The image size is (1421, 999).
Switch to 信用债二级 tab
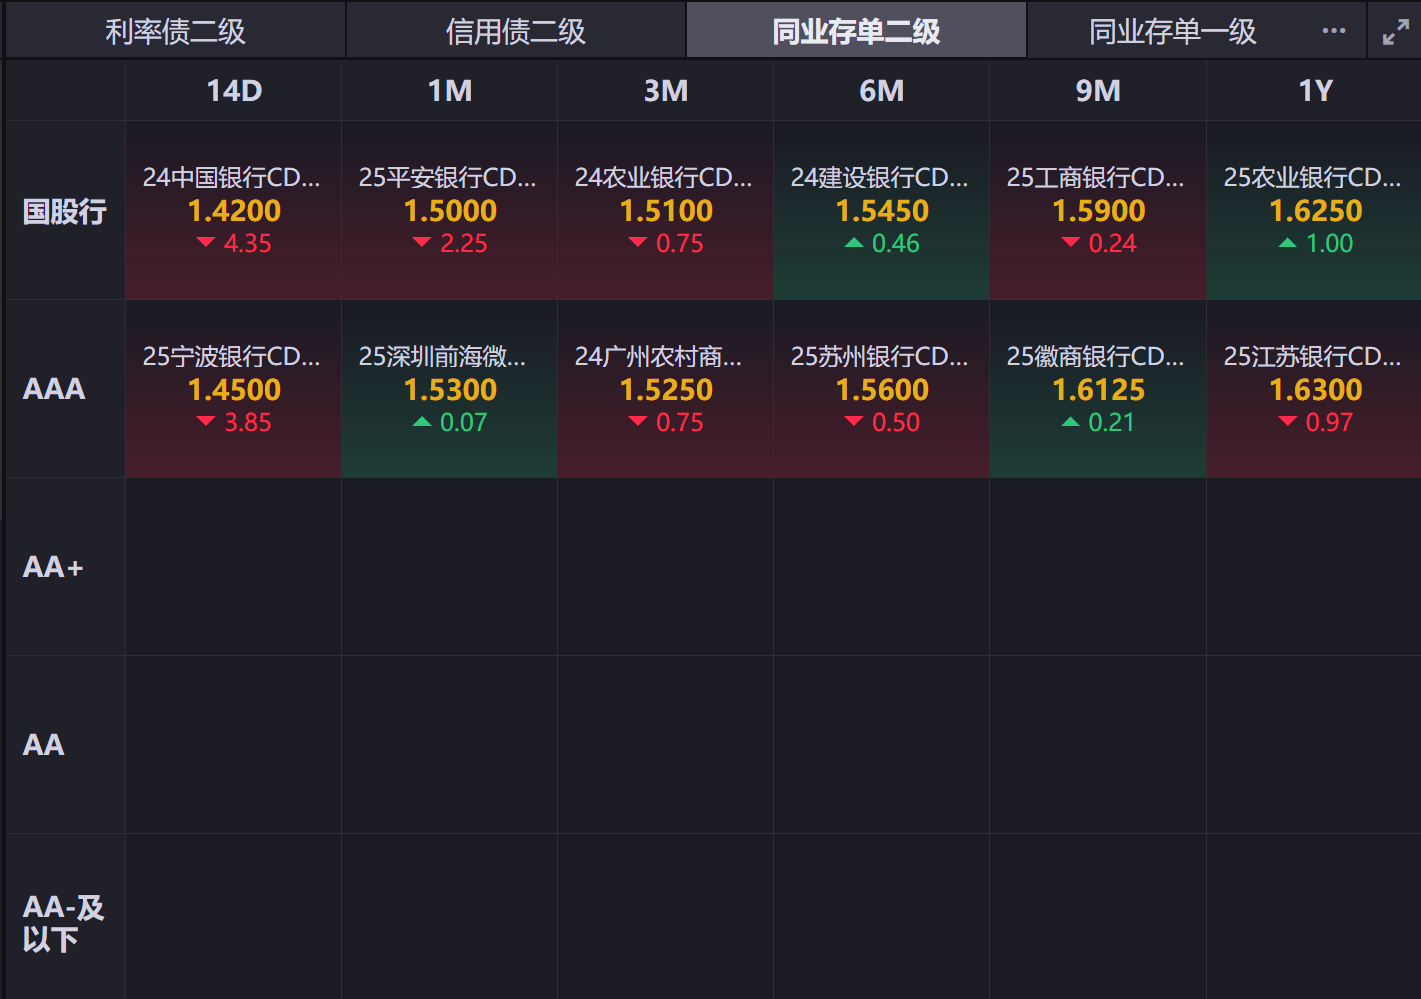(x=516, y=32)
